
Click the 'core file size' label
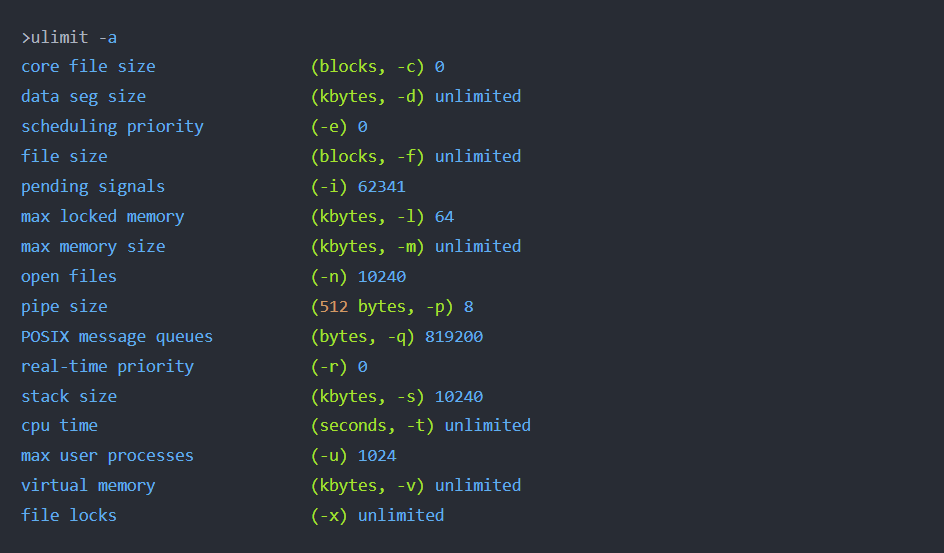point(88,66)
